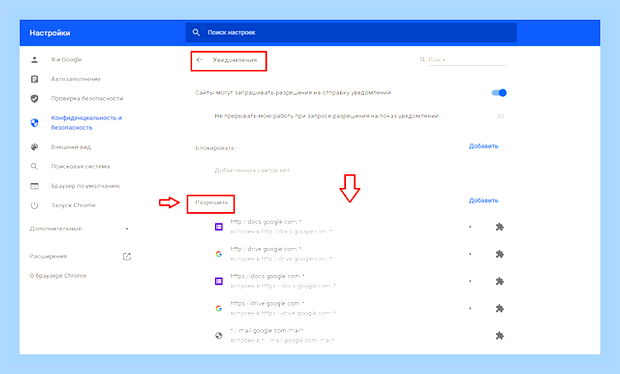
Task: Open Автозаполнение settings section
Action: click(76, 79)
